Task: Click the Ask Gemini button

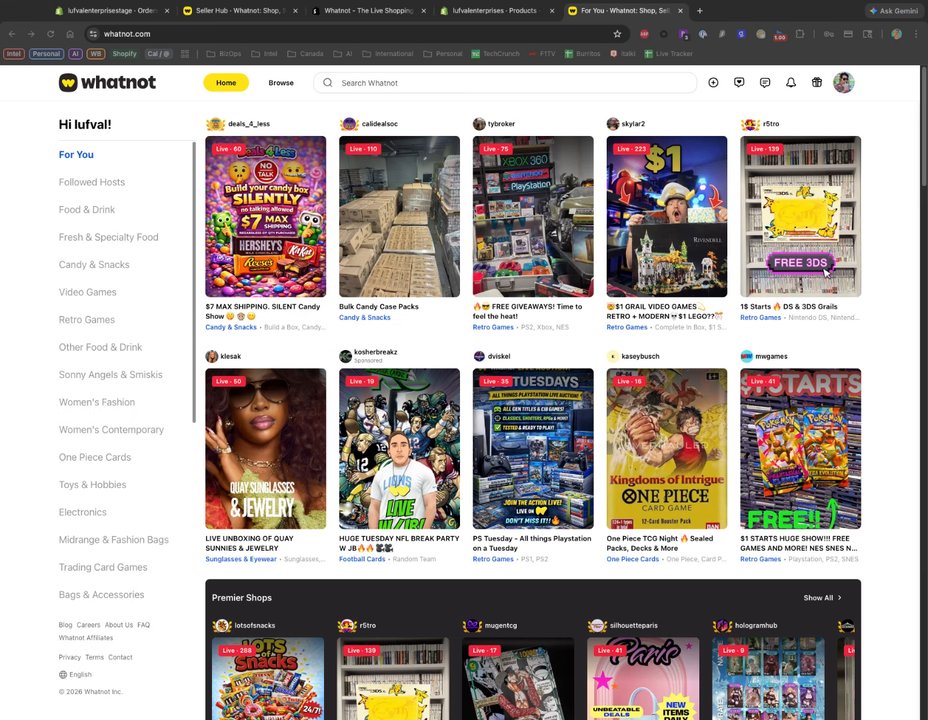Action: 893,11
